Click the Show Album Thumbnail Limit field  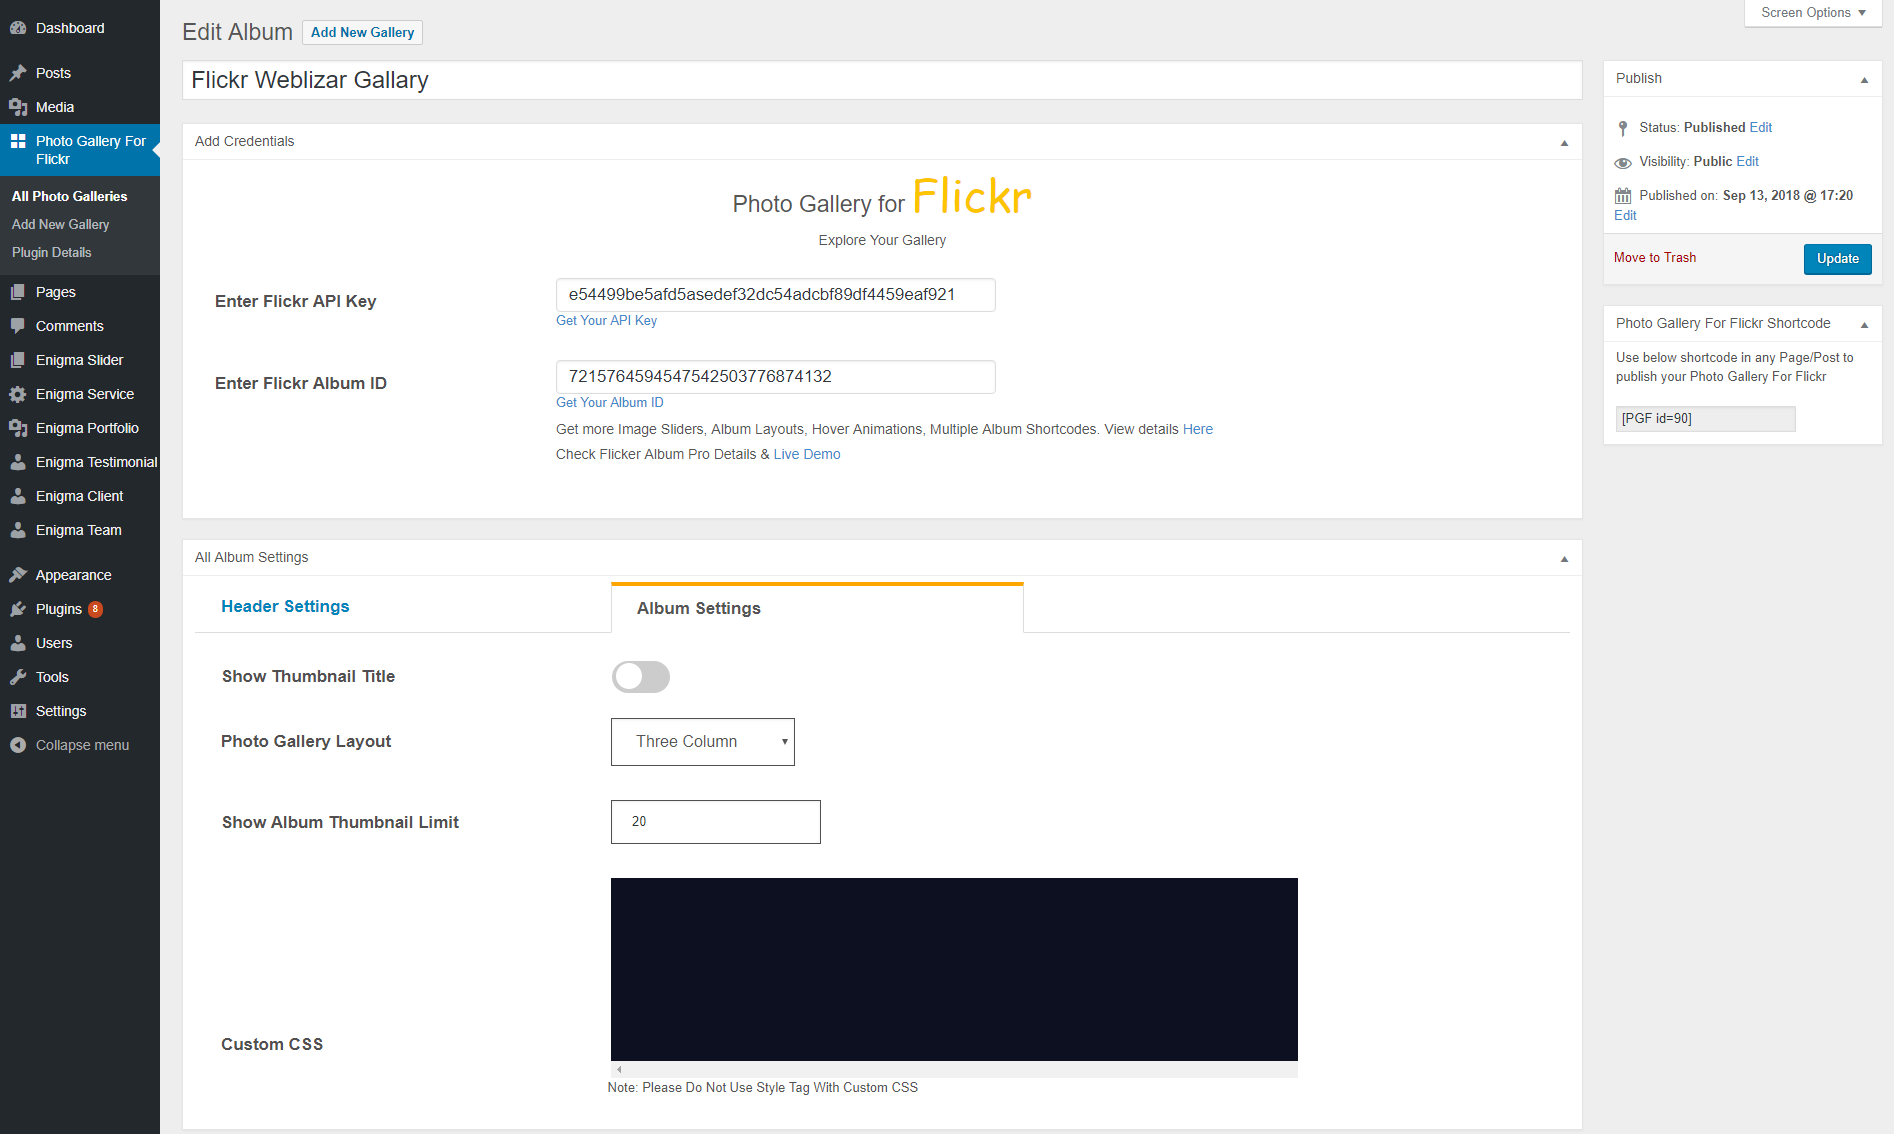716,822
